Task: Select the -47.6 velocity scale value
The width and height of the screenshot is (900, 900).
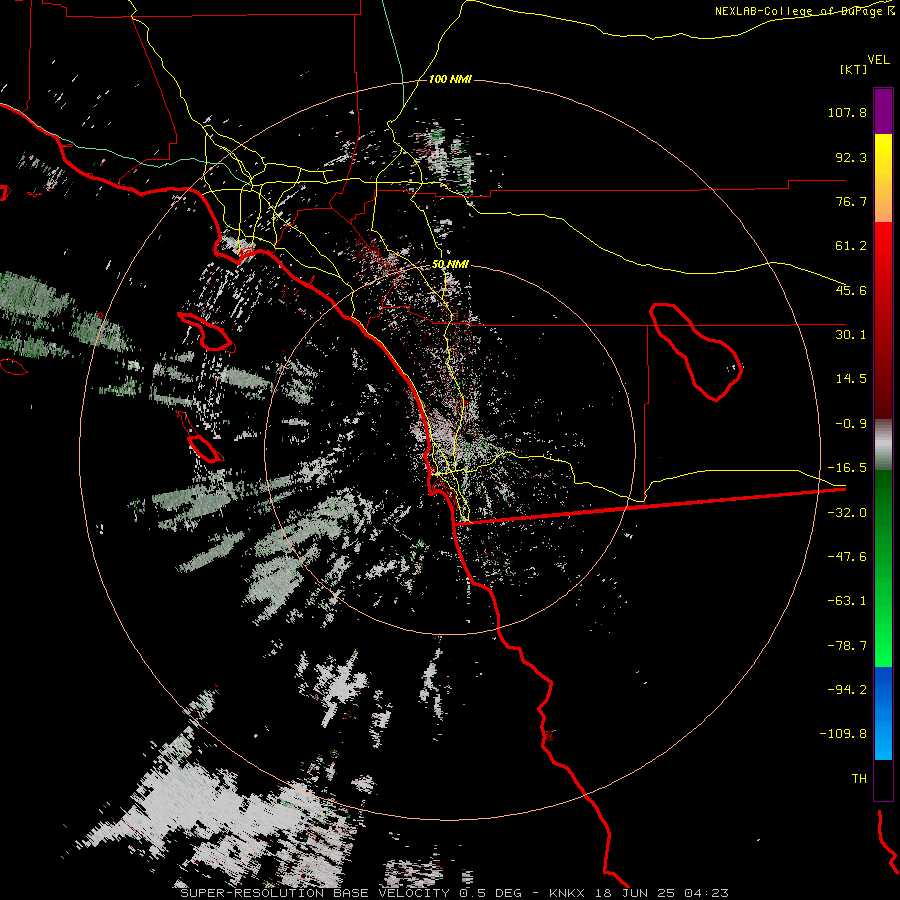Action: point(847,557)
